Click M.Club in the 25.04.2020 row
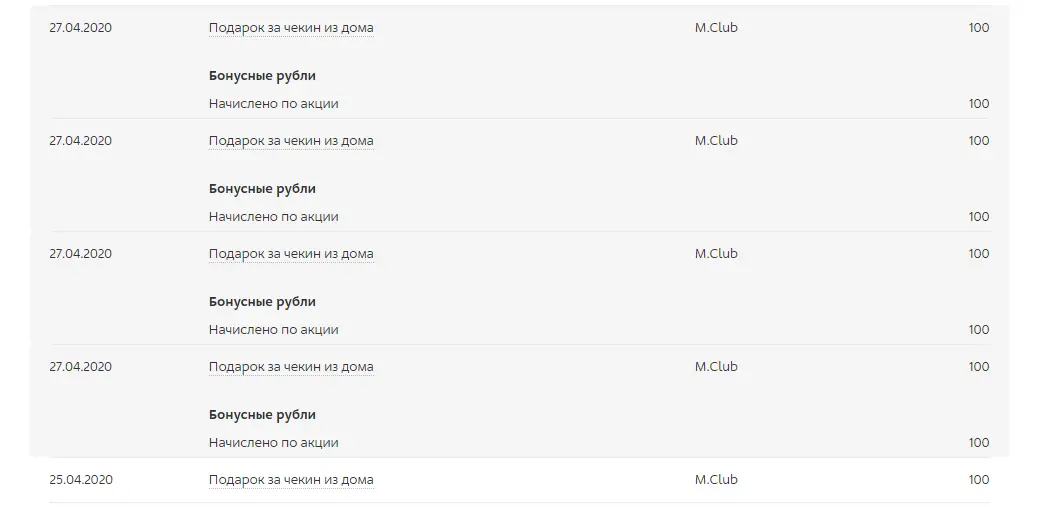The width and height of the screenshot is (1045, 507). [716, 480]
